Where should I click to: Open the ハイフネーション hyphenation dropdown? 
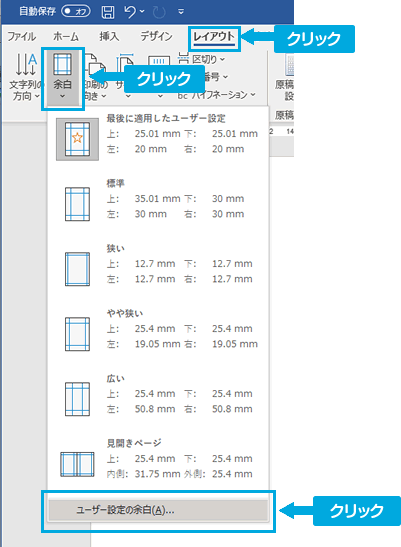(216, 95)
